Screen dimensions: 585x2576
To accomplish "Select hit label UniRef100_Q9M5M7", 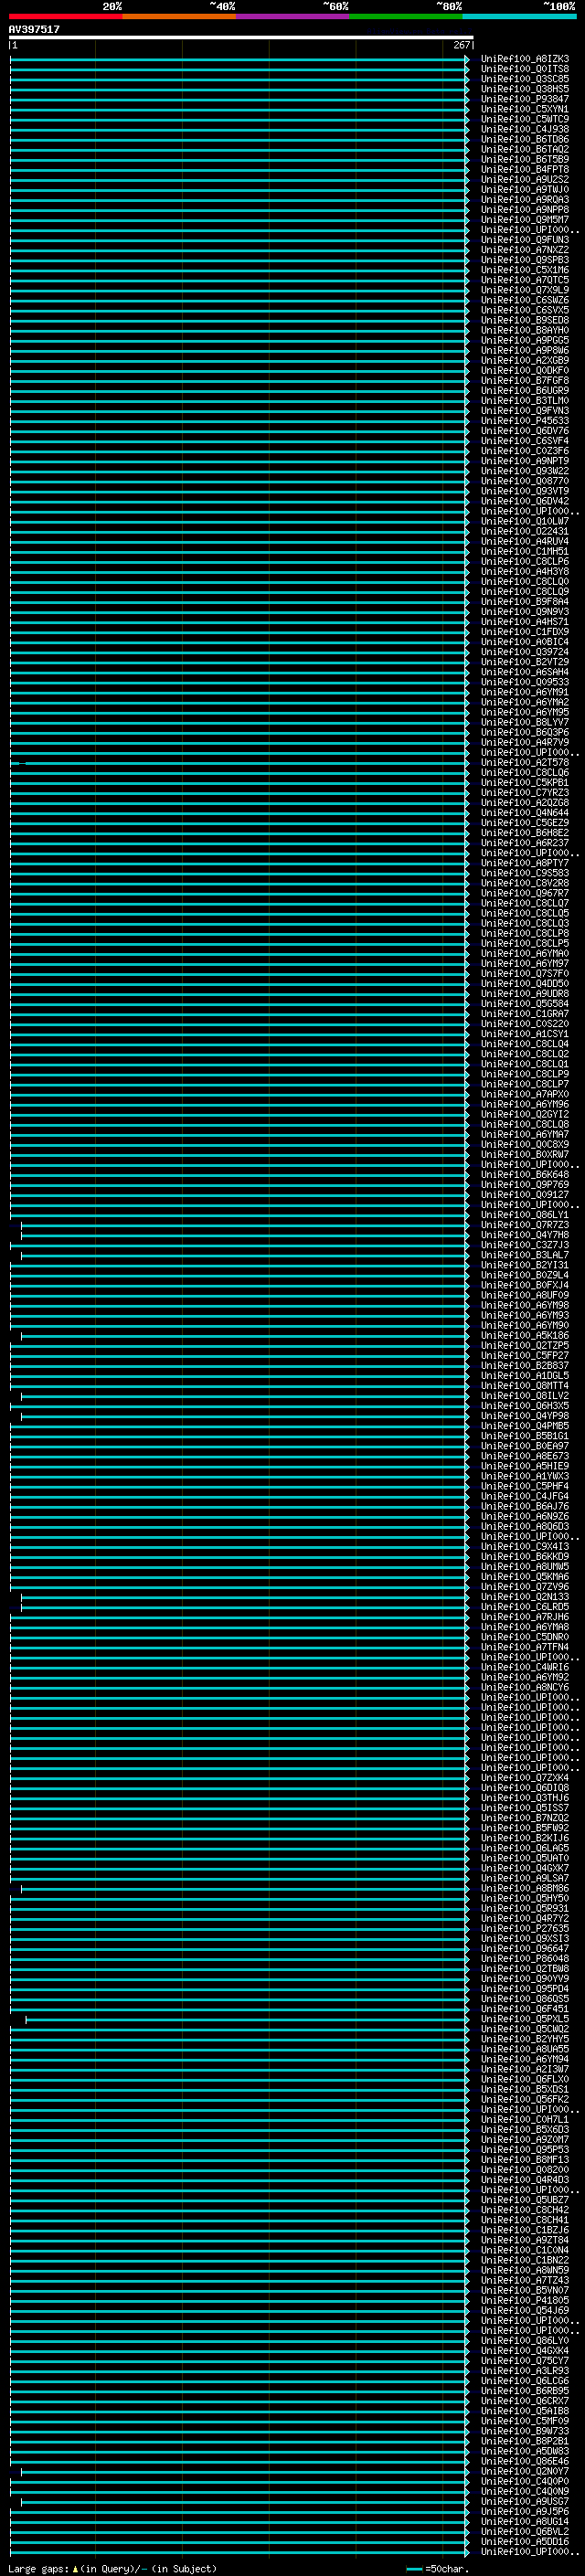I will (525, 219).
